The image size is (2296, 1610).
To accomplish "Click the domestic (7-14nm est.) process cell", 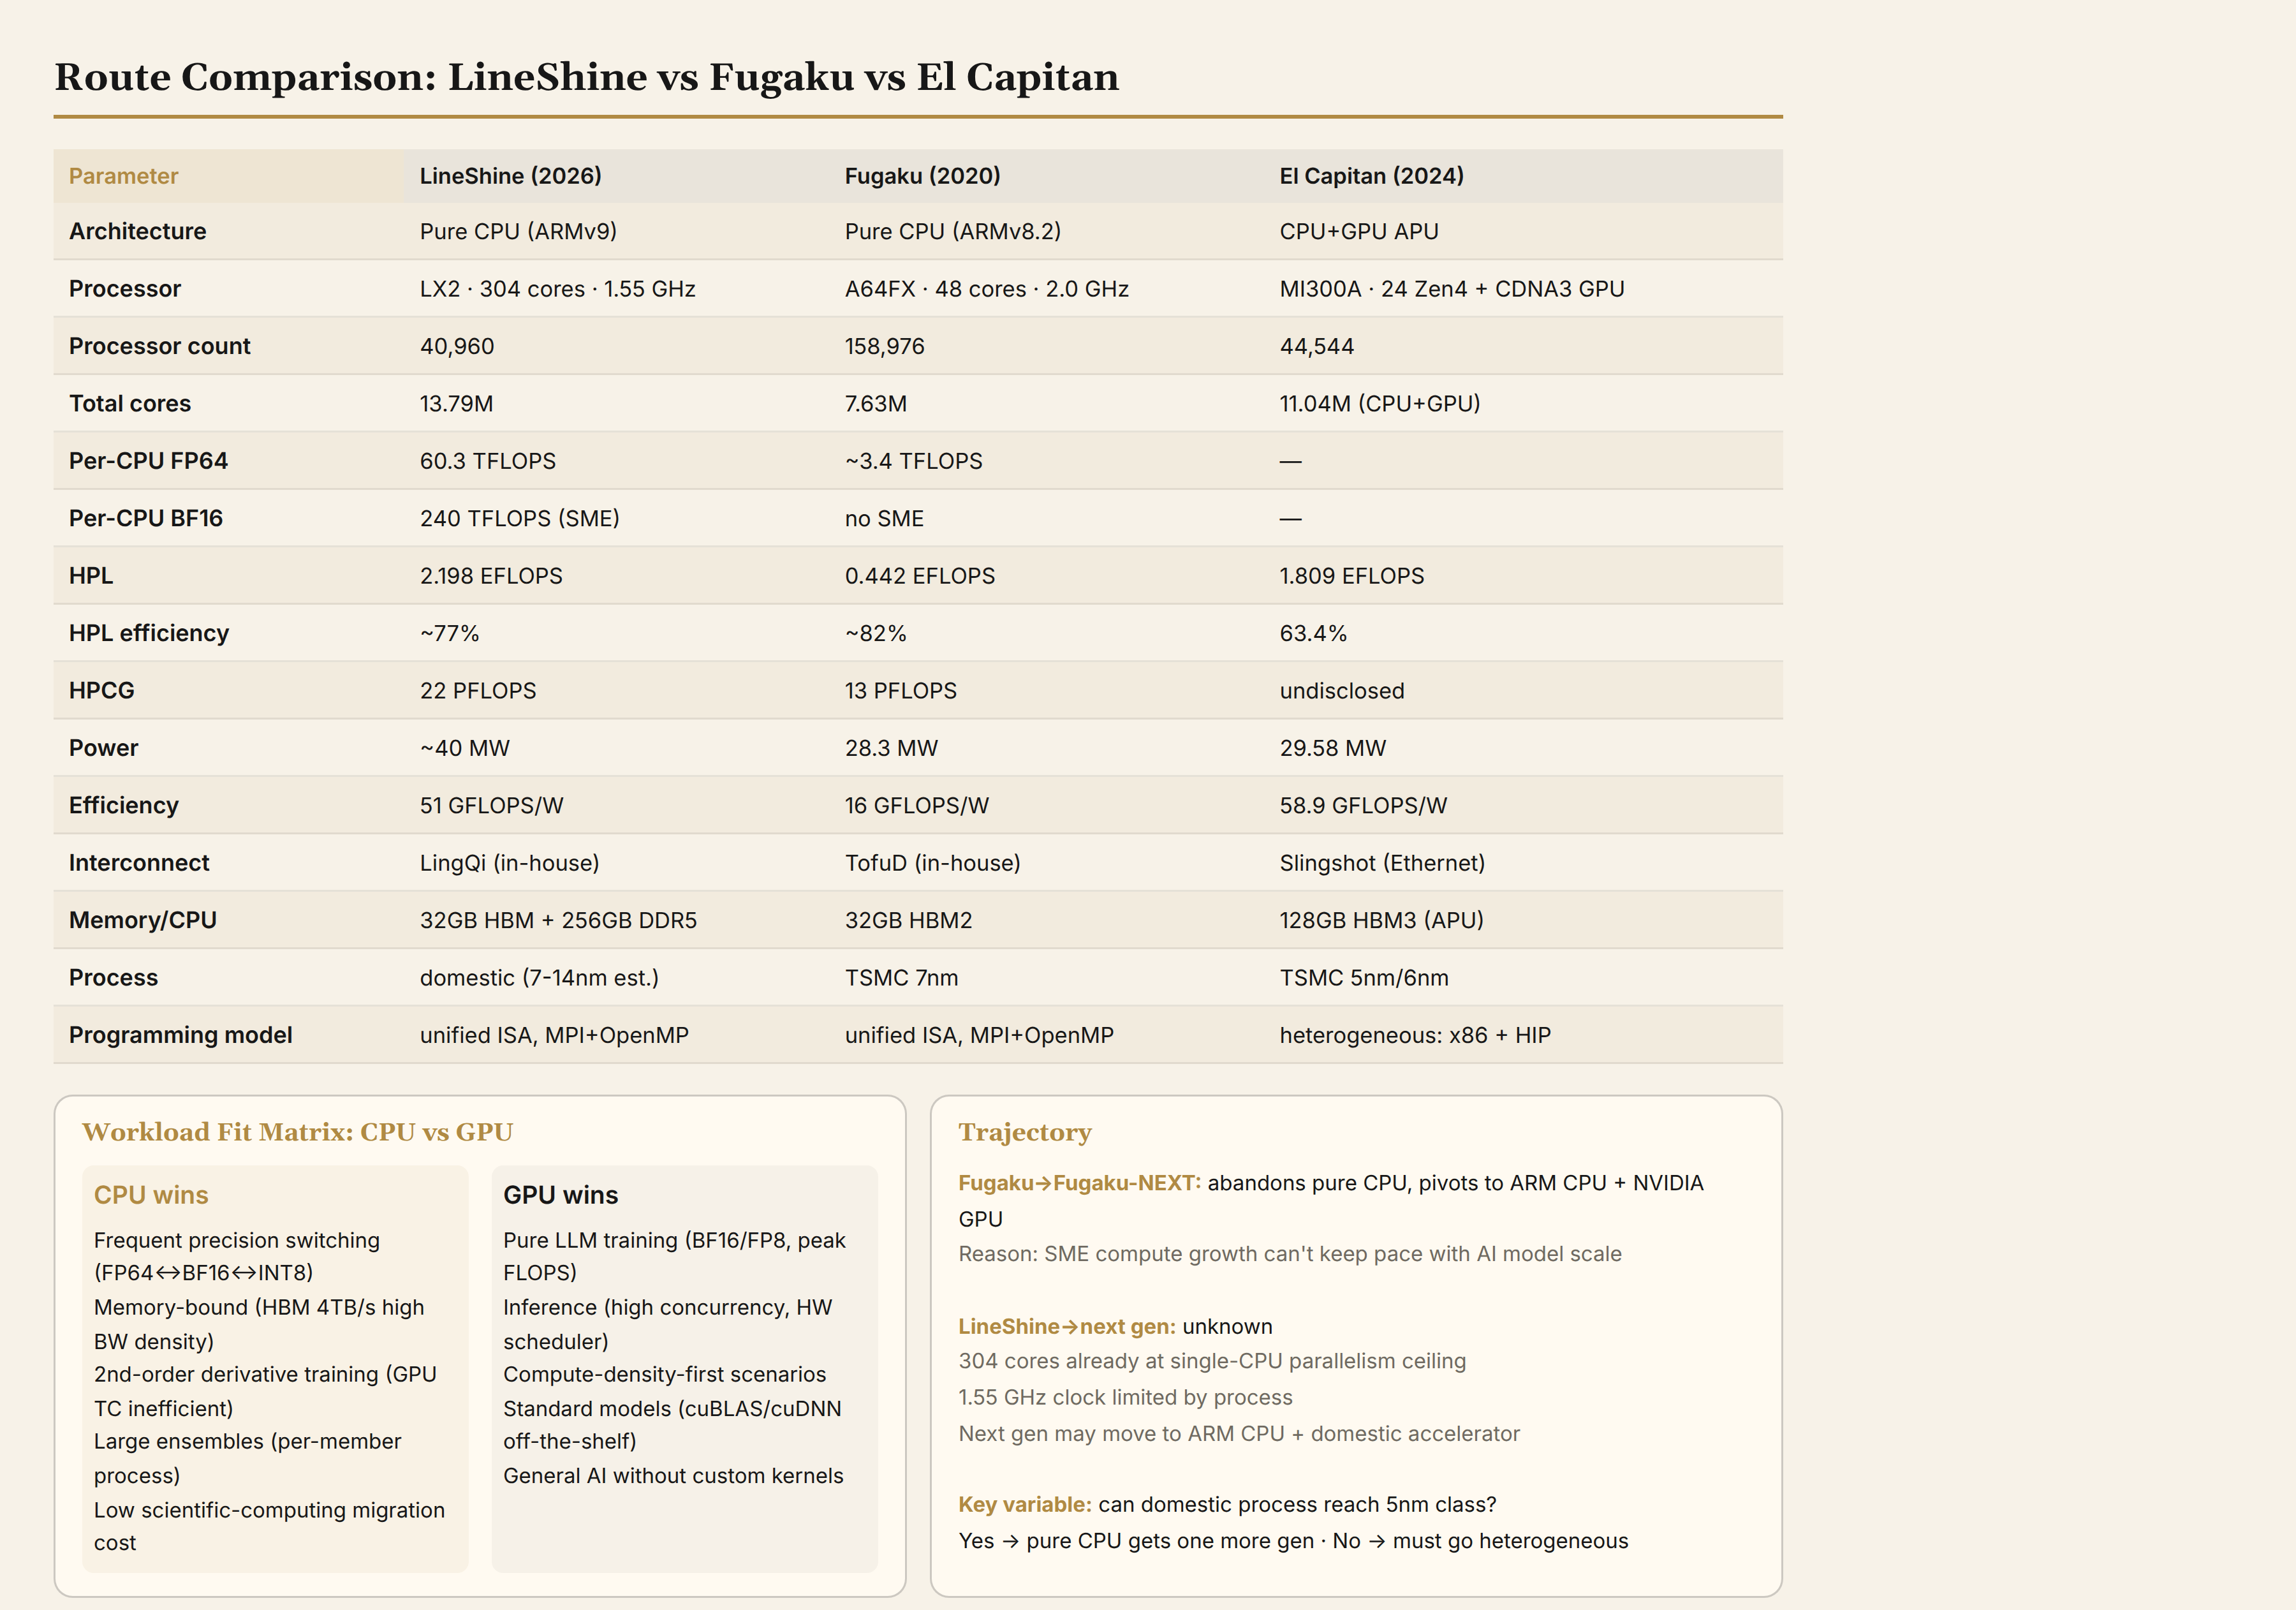I will (539, 978).
